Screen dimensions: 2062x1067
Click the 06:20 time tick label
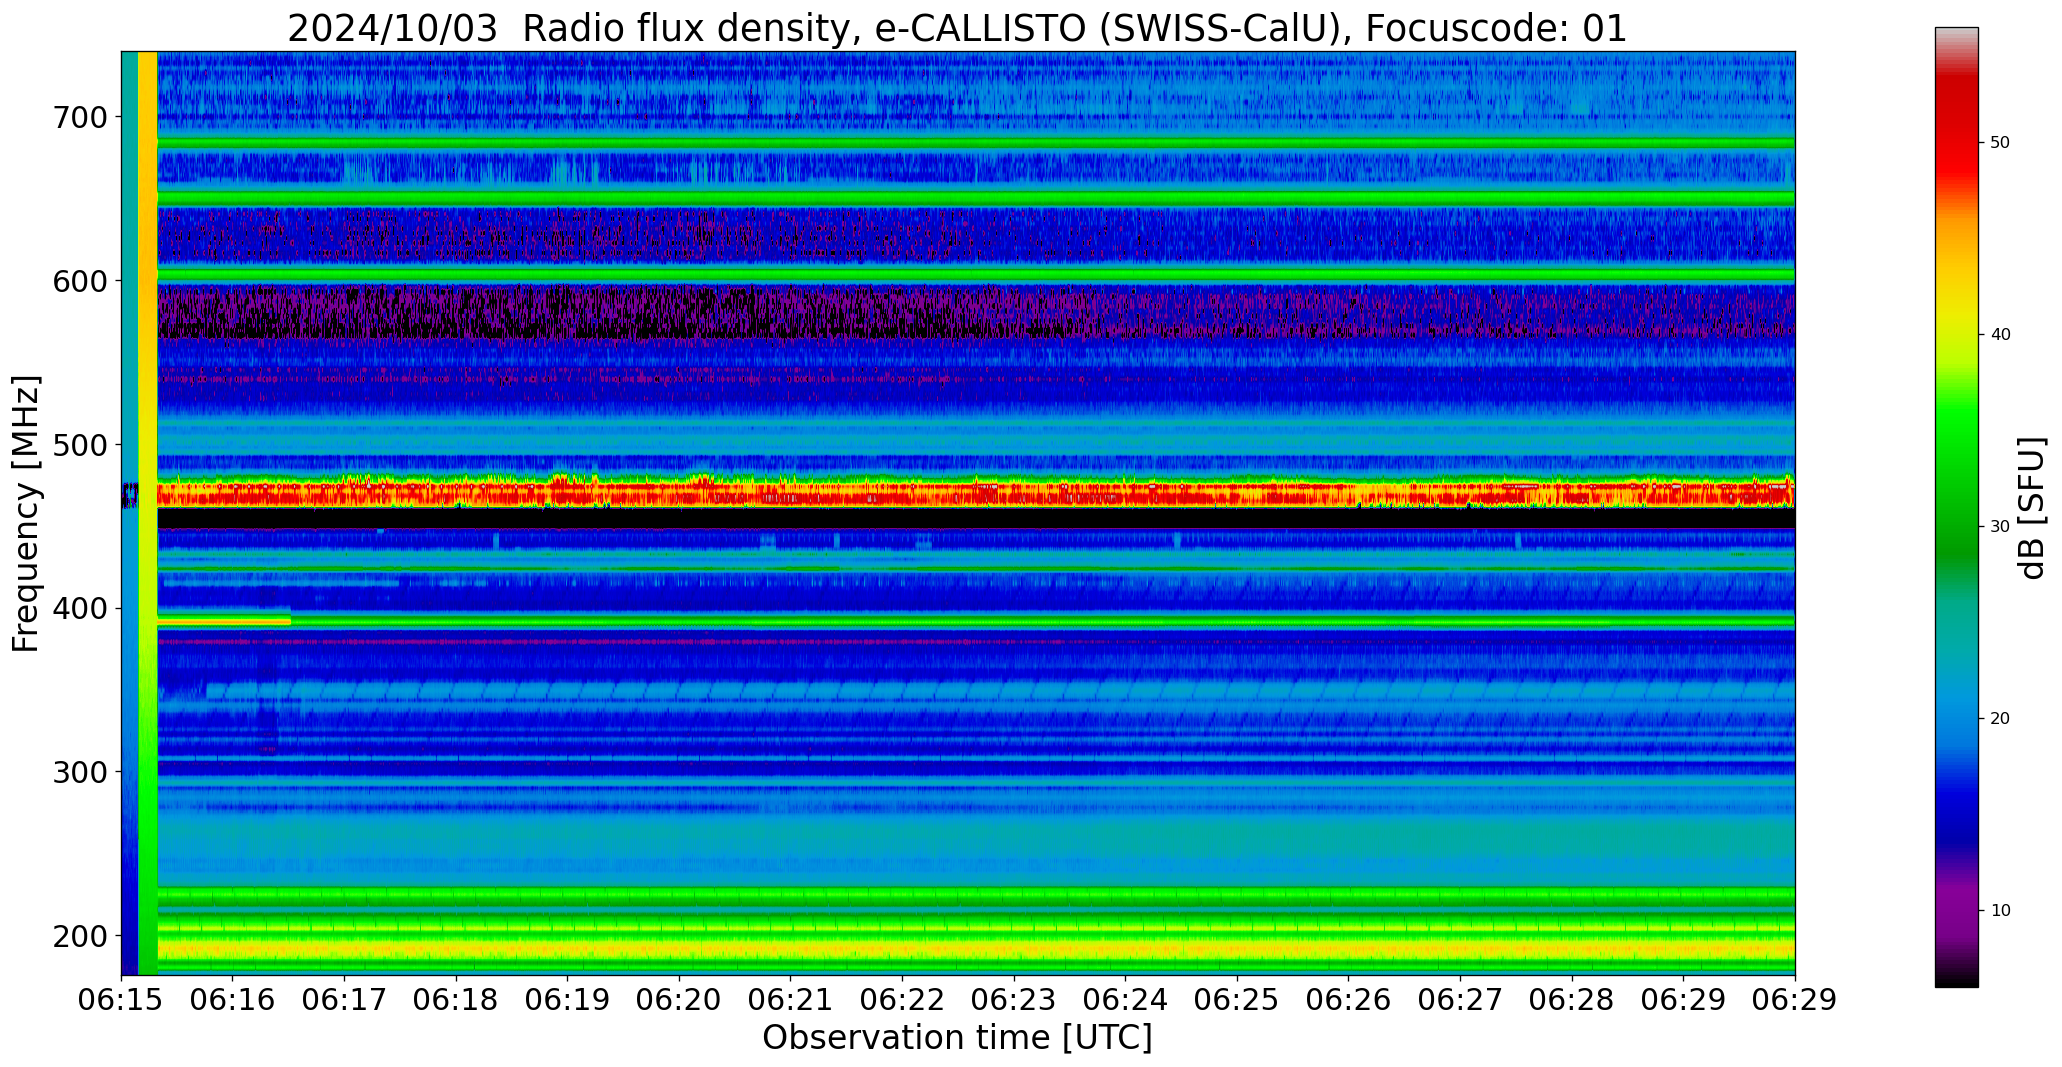tap(680, 1000)
